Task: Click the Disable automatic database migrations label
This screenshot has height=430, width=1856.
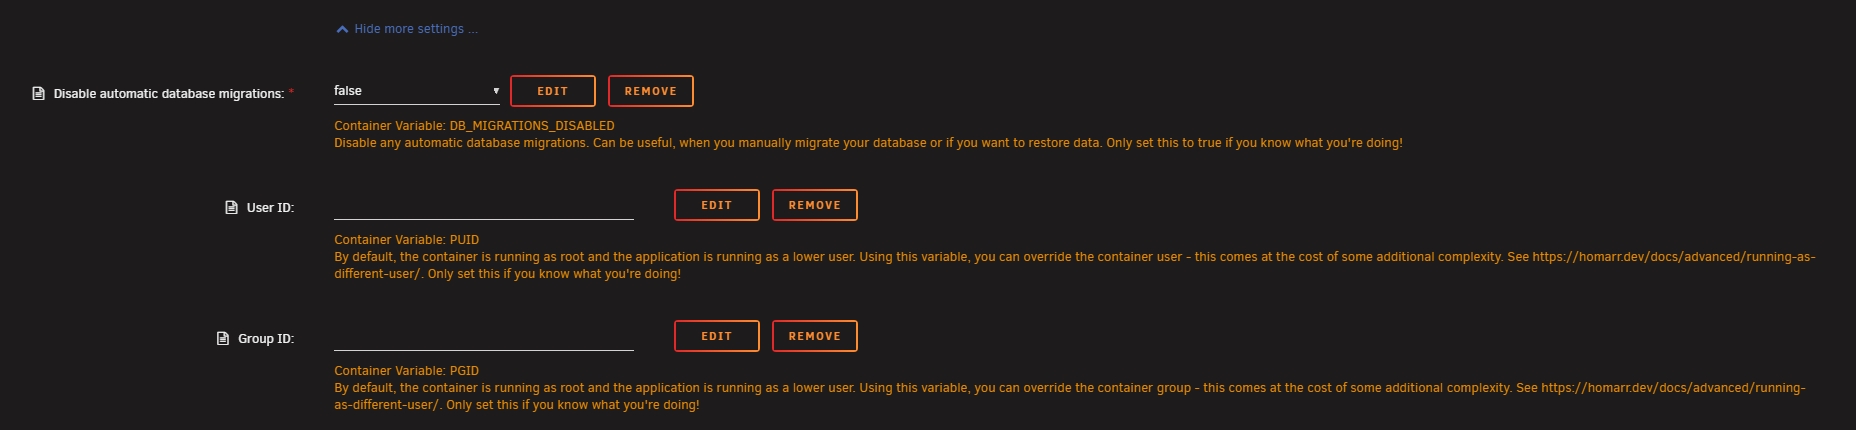Action: [x=168, y=94]
